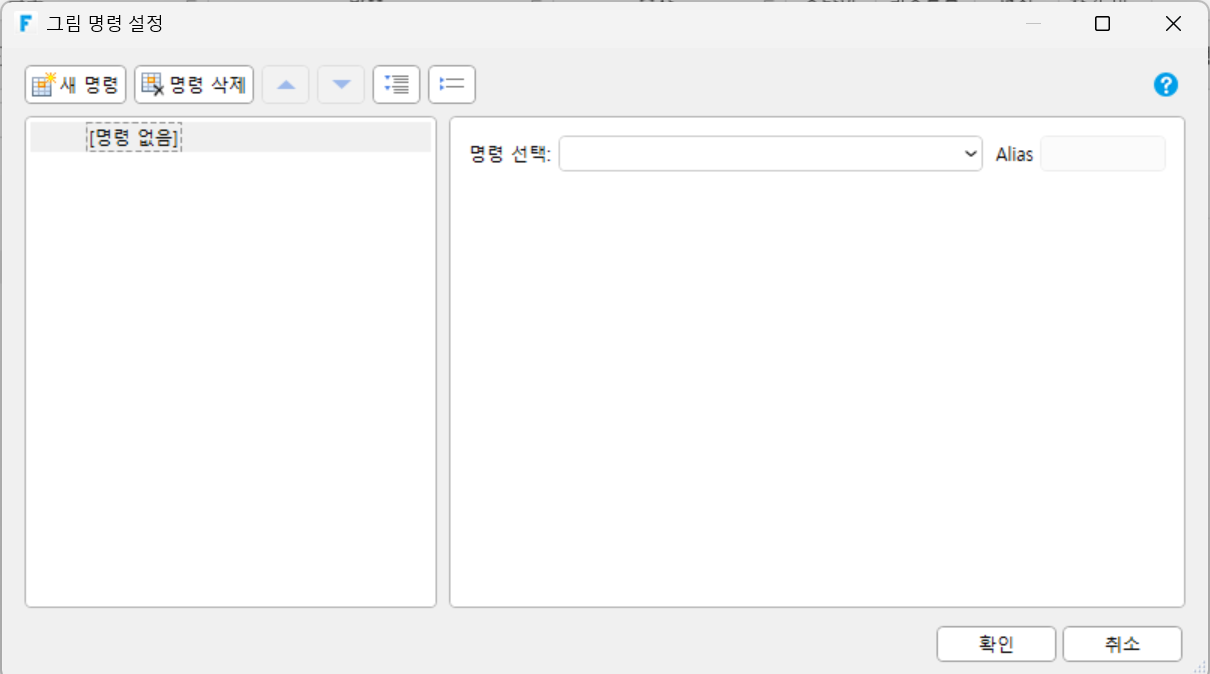Click the indent command icon
The height and width of the screenshot is (674, 1210).
(396, 85)
